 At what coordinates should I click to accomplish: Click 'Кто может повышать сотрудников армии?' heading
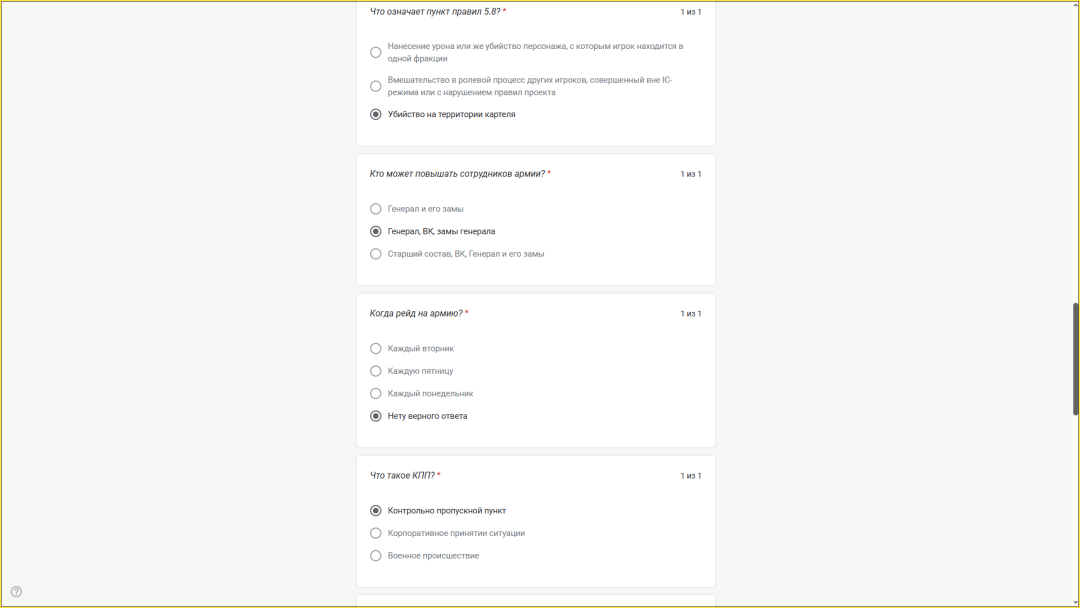[457, 174]
